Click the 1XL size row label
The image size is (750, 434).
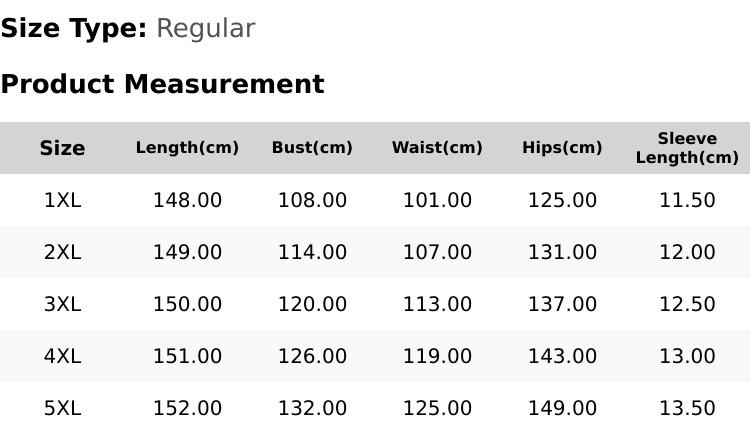pos(62,200)
